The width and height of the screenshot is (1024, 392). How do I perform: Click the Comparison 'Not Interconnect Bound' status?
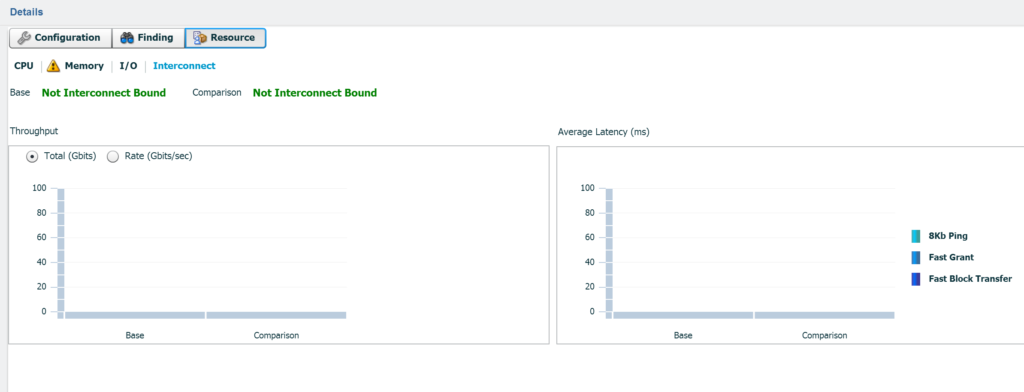(315, 93)
